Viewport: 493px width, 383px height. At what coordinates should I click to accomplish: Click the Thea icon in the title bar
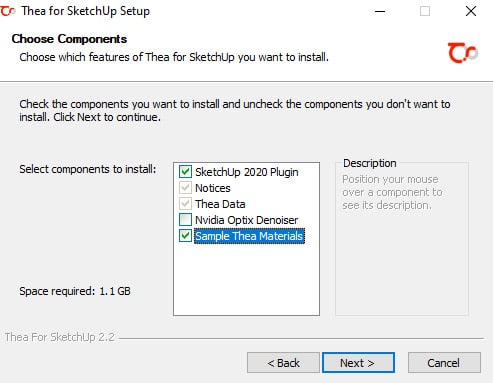tap(8, 11)
